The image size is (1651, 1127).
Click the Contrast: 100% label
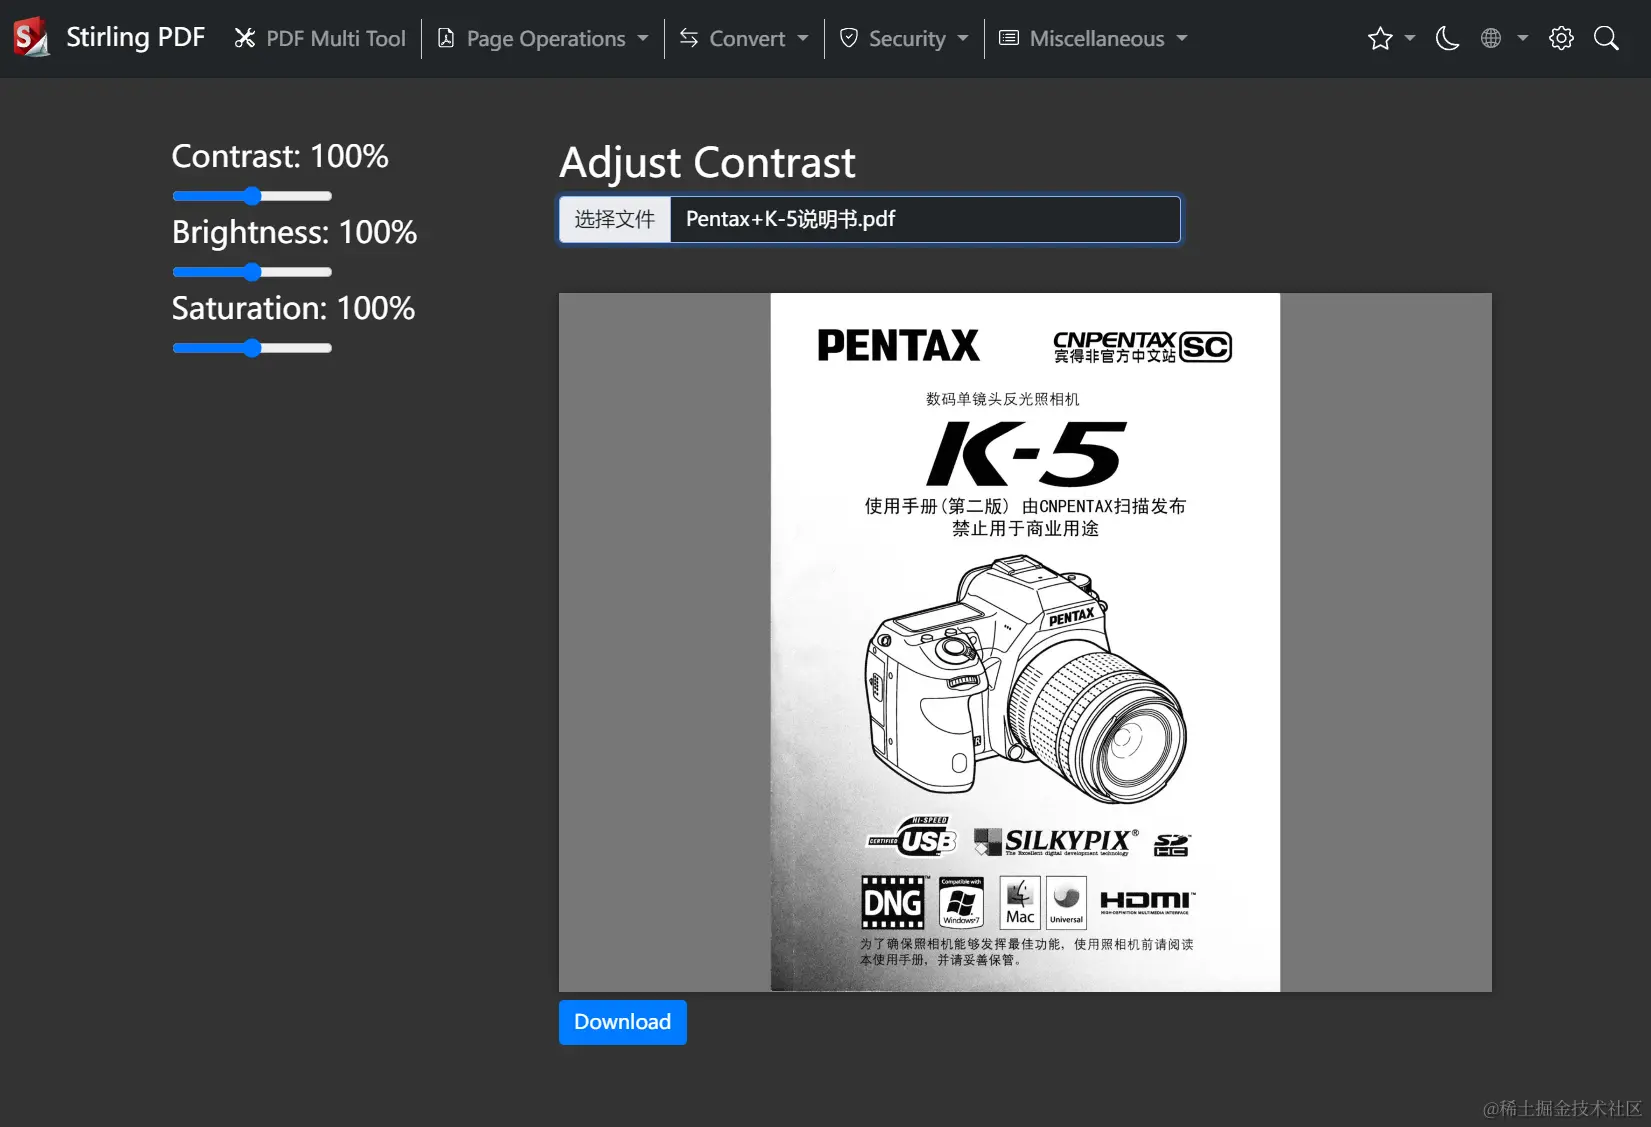[x=280, y=156]
